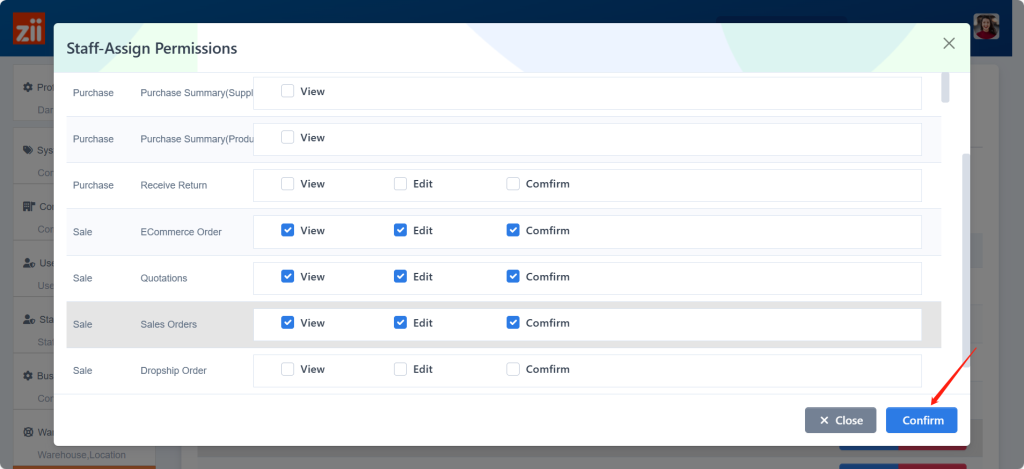Click the Confirm button

(x=921, y=420)
